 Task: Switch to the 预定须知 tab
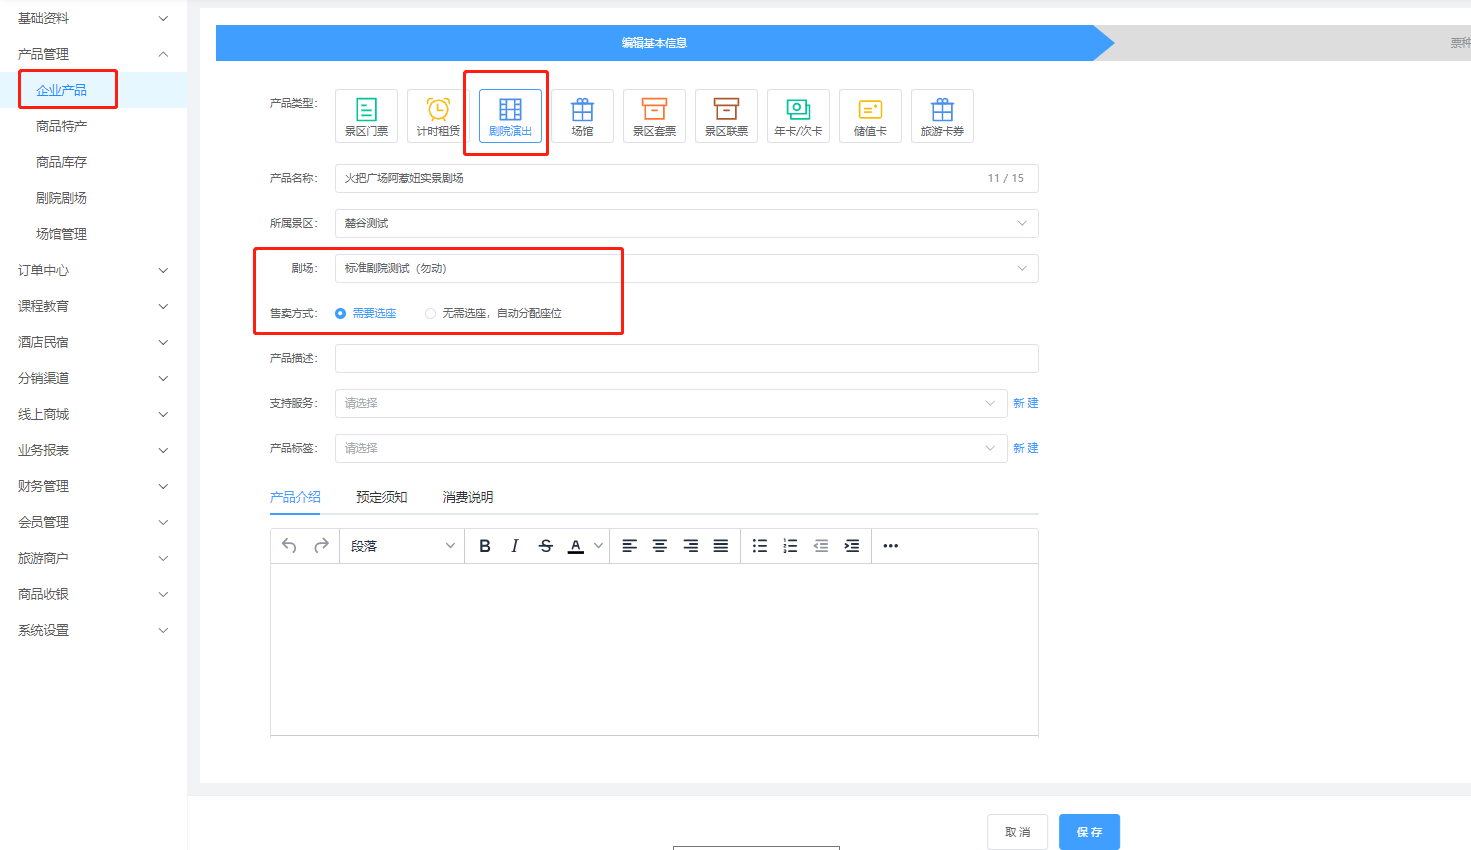381,497
